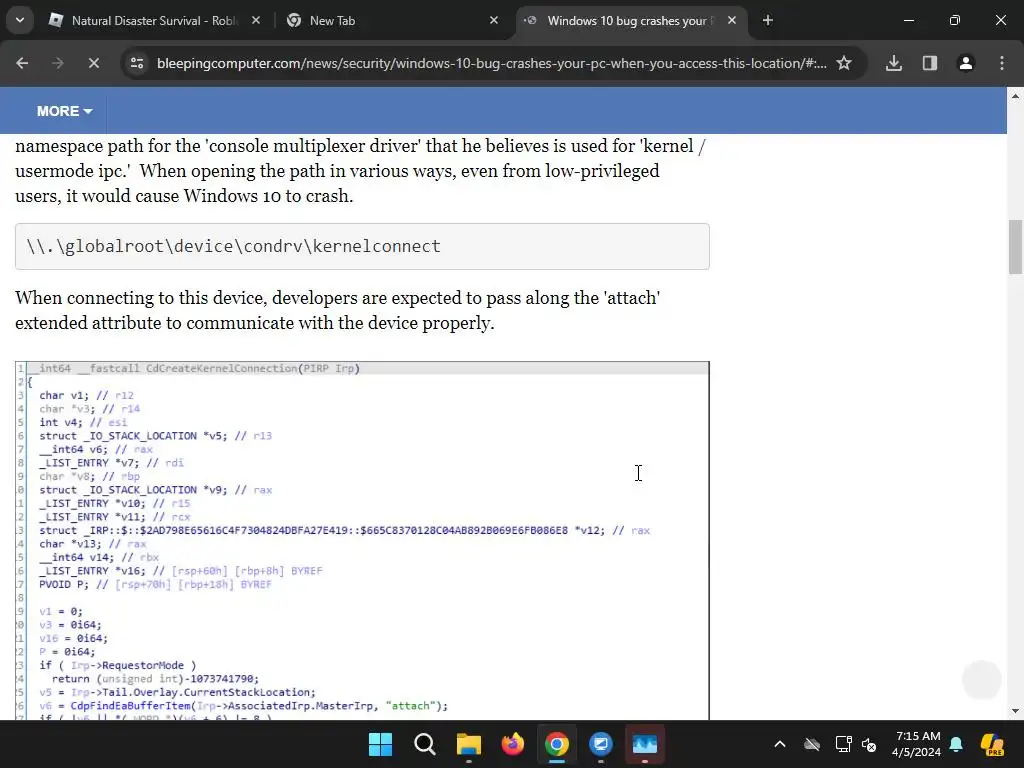This screenshot has width=1024, height=768.
Task: Open File Explorer from taskbar
Action: tap(468, 744)
